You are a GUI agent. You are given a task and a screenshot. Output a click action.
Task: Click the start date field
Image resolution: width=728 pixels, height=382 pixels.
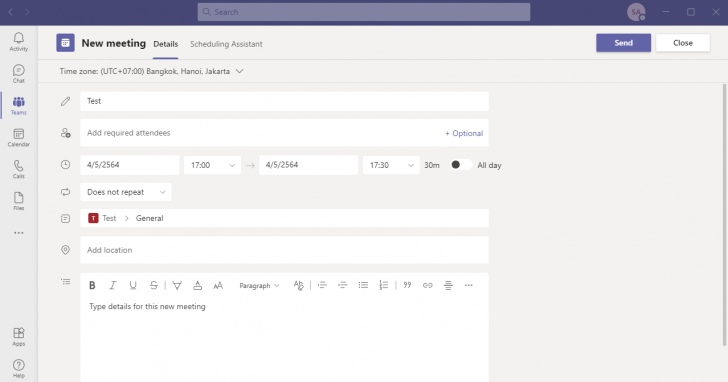(x=130, y=165)
